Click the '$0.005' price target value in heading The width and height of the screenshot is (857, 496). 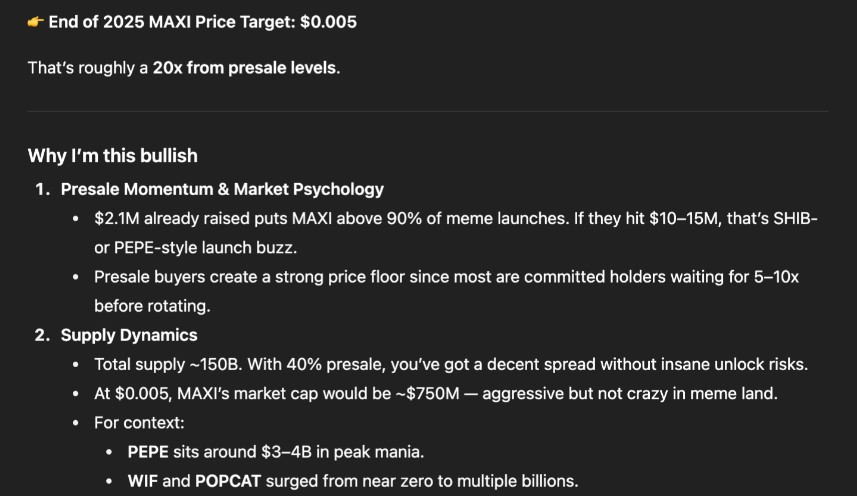pyautogui.click(x=328, y=22)
